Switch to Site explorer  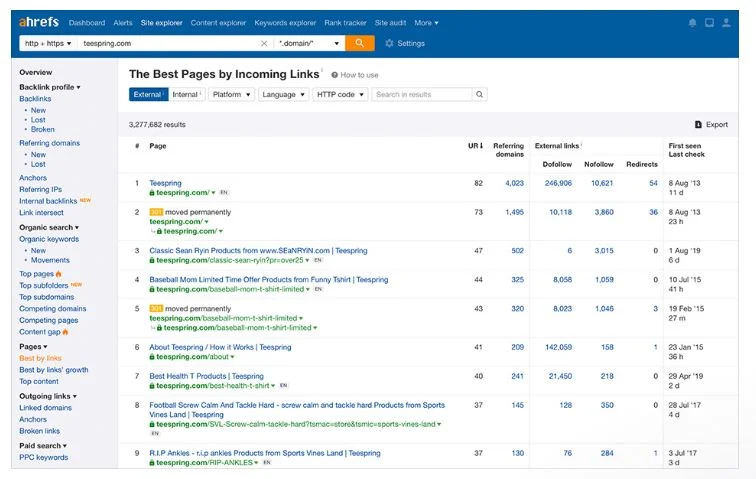coord(162,23)
